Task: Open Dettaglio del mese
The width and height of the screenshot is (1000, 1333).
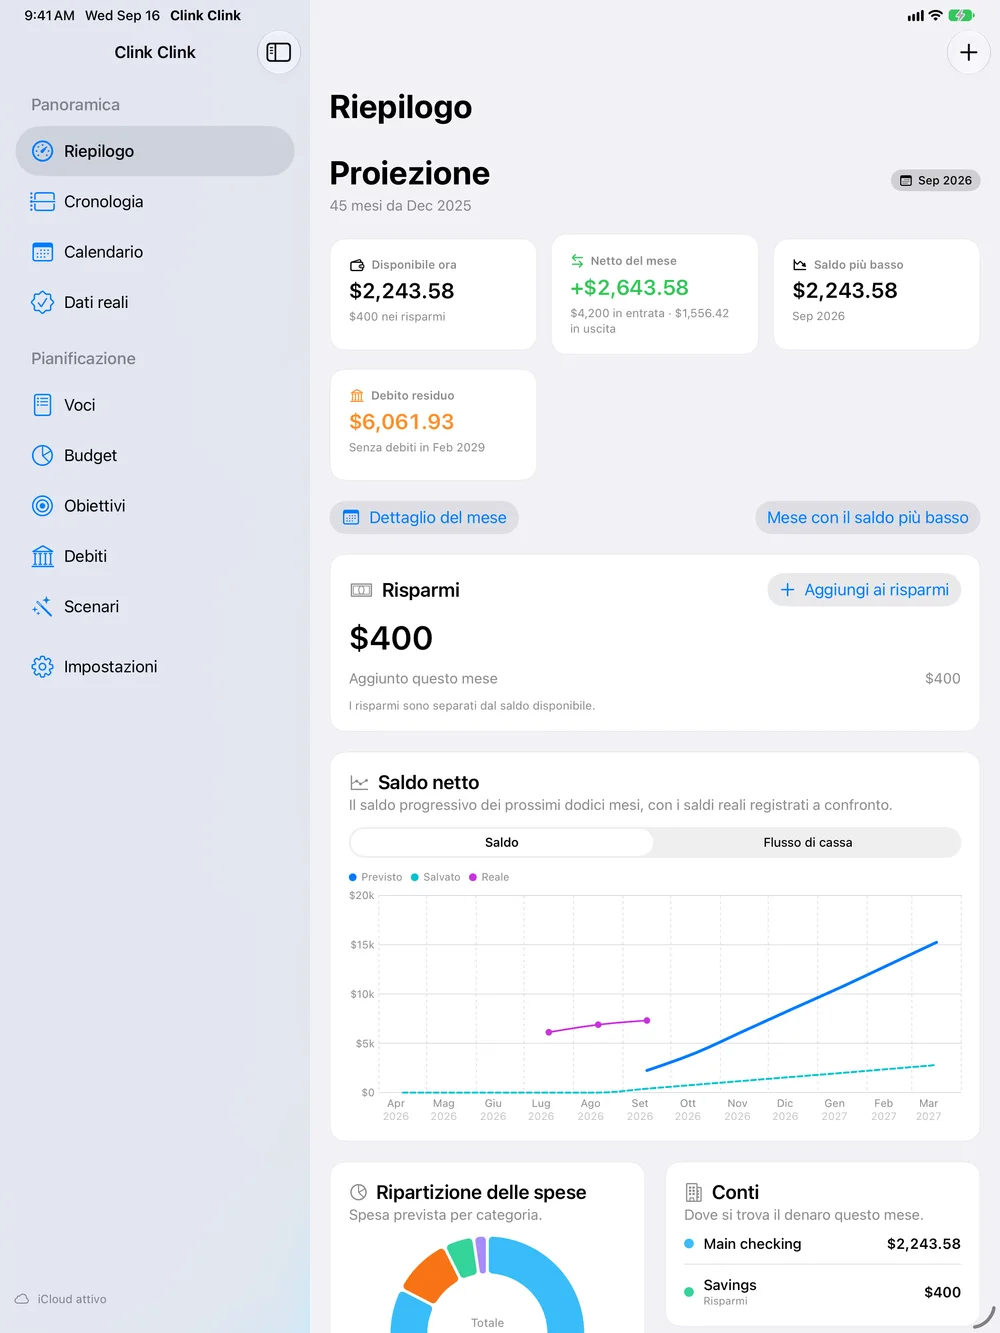Action: (424, 517)
